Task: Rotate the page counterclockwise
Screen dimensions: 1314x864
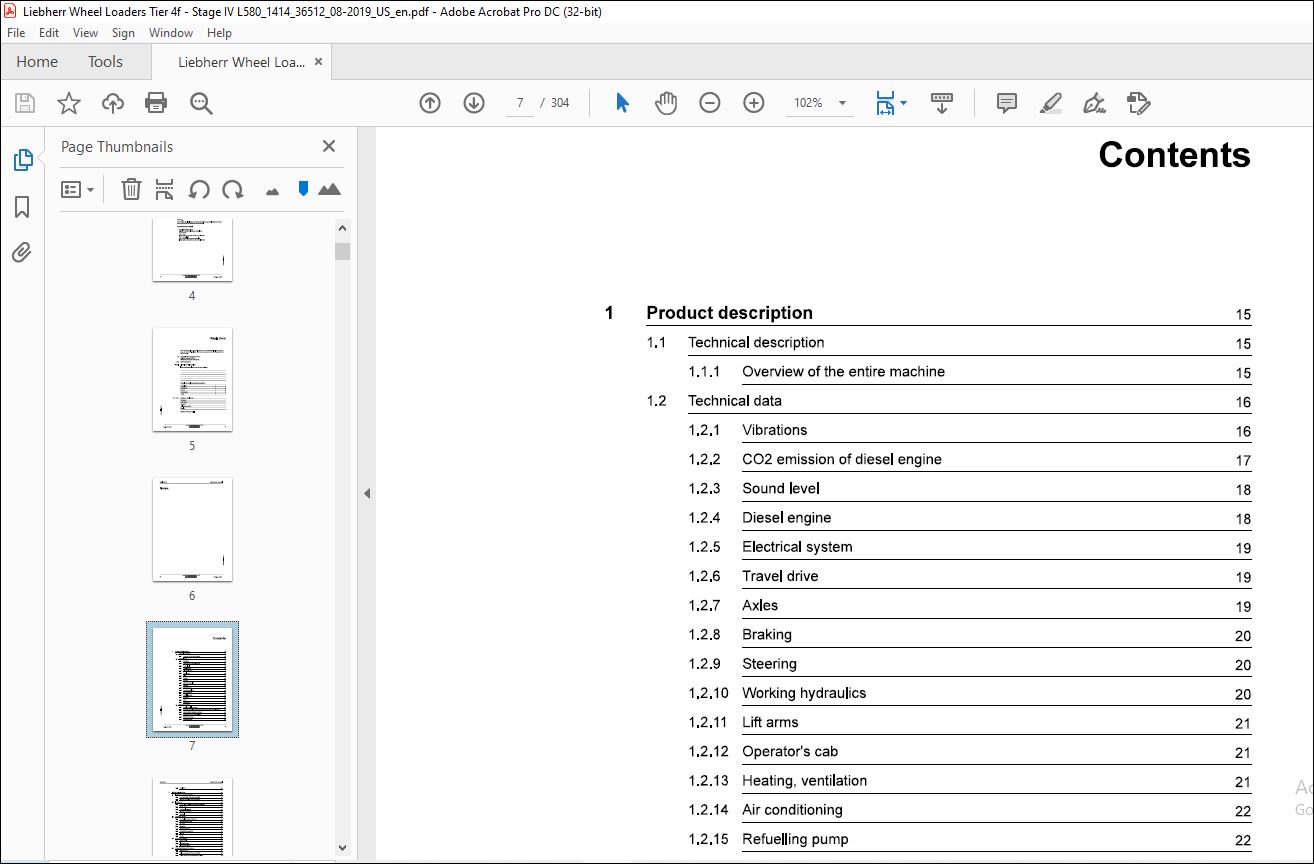Action: pos(199,189)
